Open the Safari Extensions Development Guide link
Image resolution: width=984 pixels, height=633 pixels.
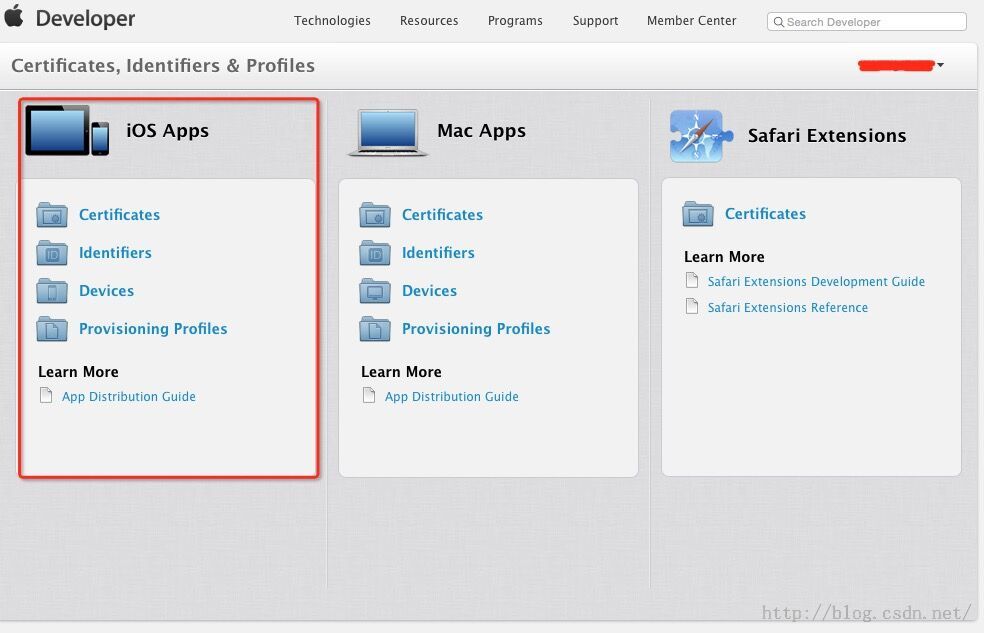tap(816, 282)
